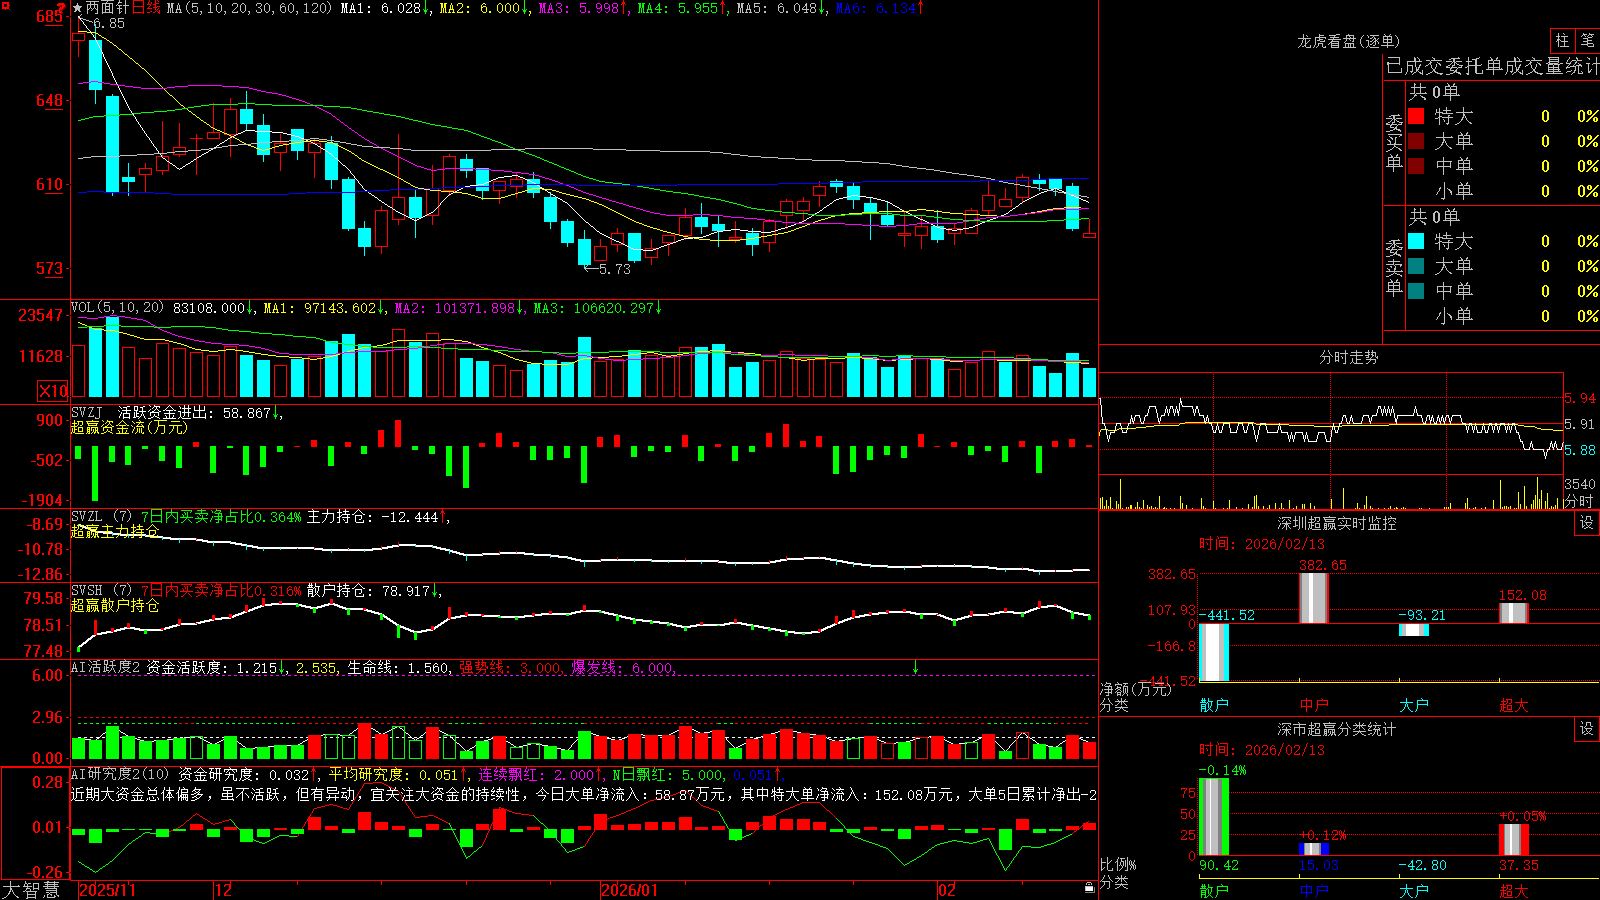Click the X10 volume scale multiplier box

(x=53, y=391)
